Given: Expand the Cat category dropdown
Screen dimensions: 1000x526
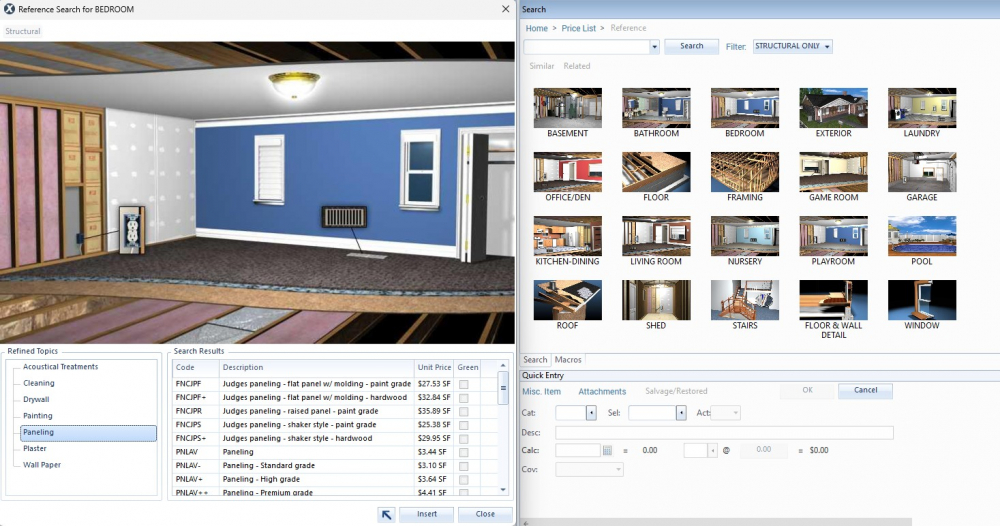Looking at the screenshot, I should click(x=590, y=413).
